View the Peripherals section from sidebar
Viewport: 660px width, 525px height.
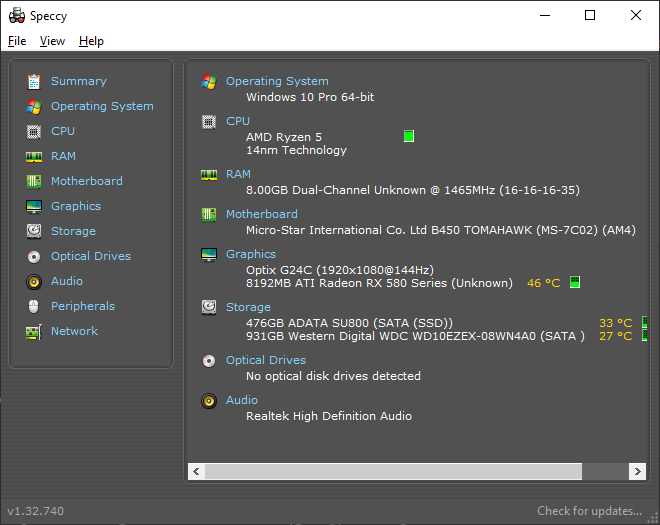coord(83,306)
